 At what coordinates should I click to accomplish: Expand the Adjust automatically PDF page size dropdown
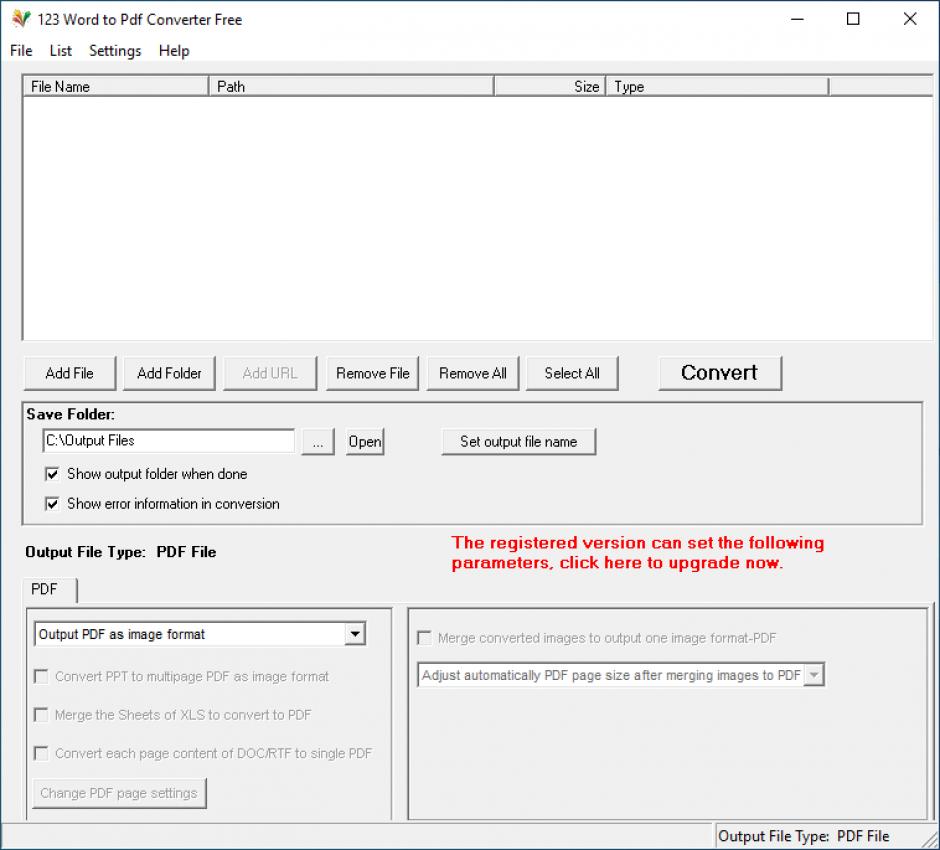814,675
